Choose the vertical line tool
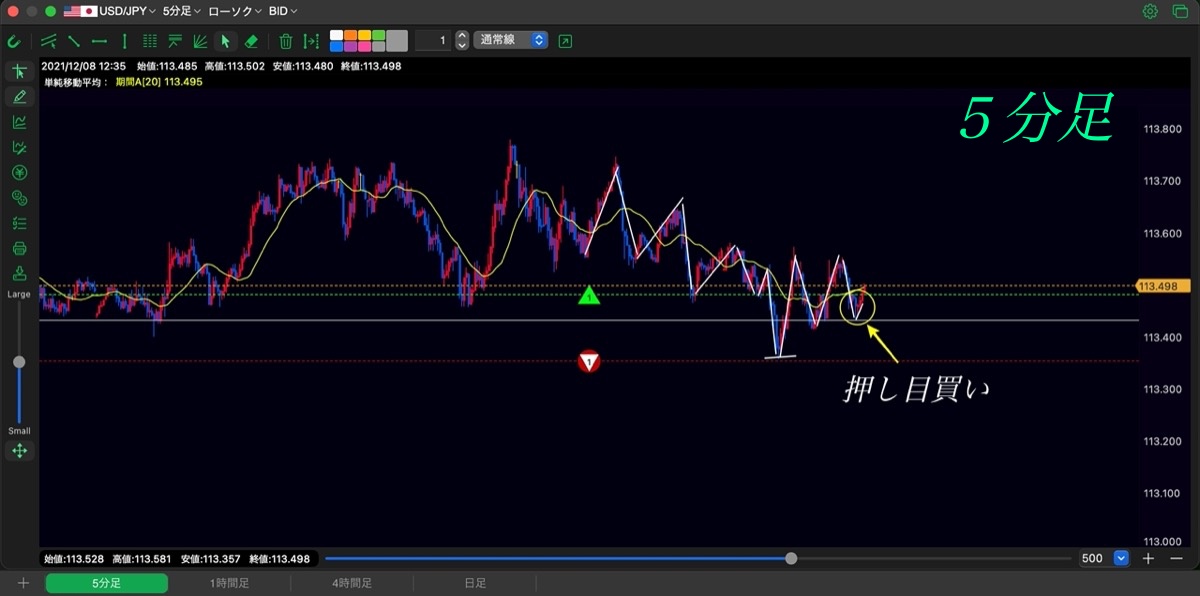1200x596 pixels. point(124,41)
